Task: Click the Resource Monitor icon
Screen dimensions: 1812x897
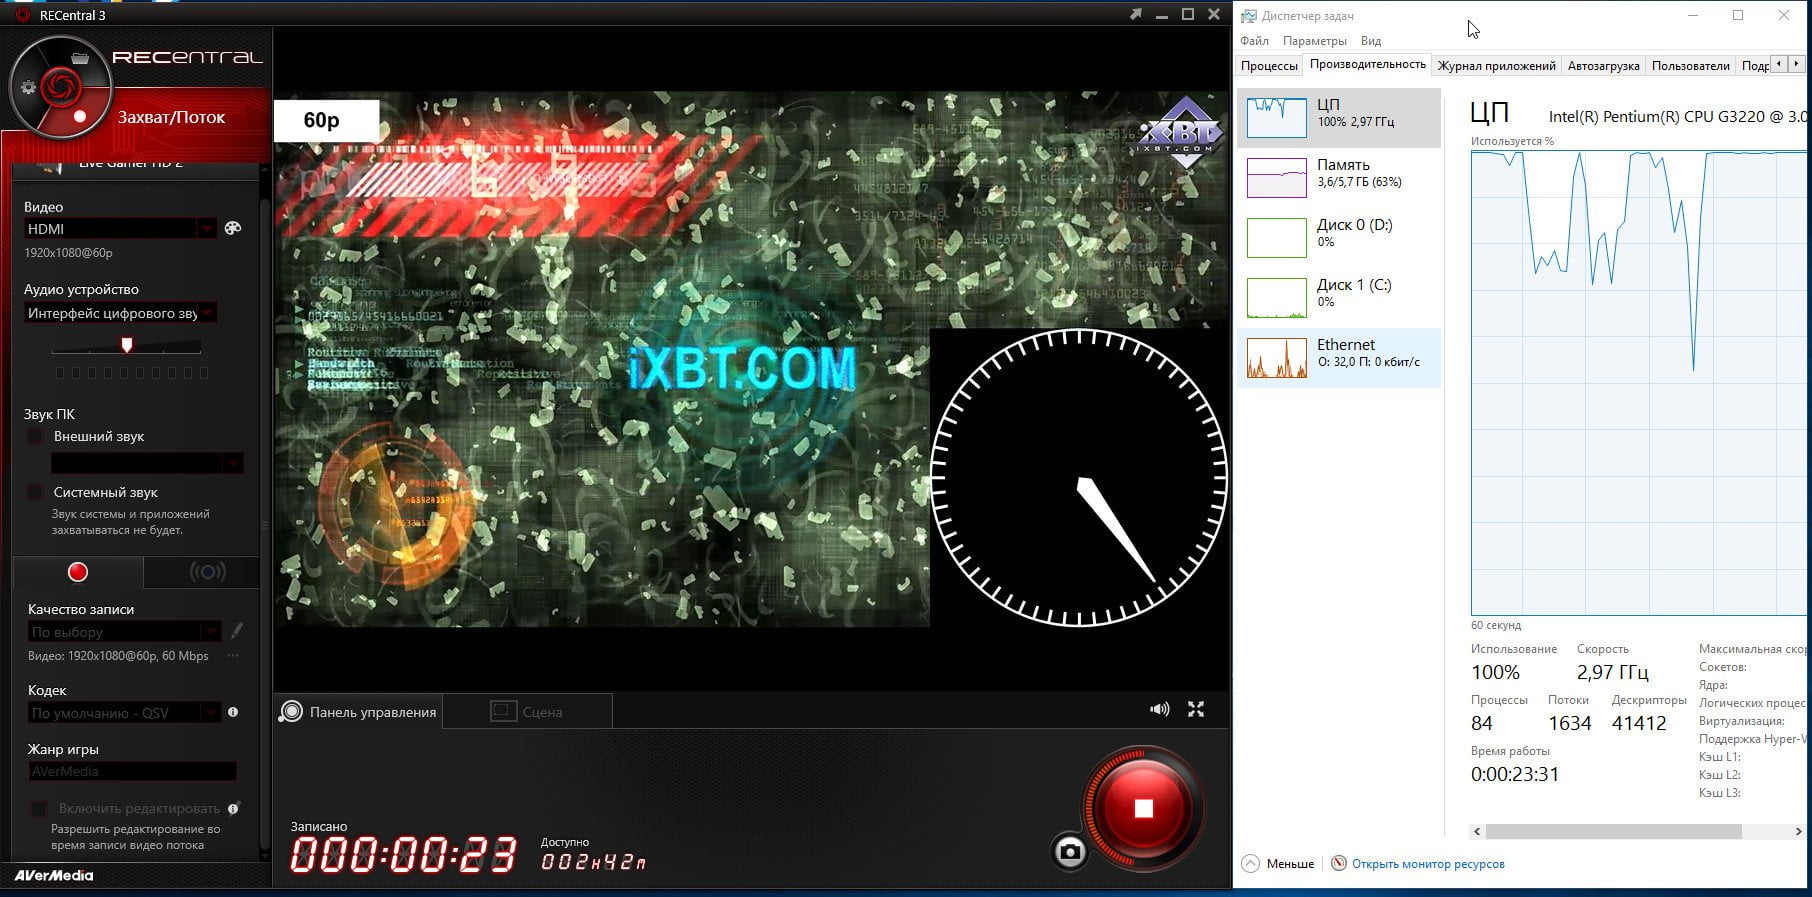Action: pyautogui.click(x=1339, y=863)
